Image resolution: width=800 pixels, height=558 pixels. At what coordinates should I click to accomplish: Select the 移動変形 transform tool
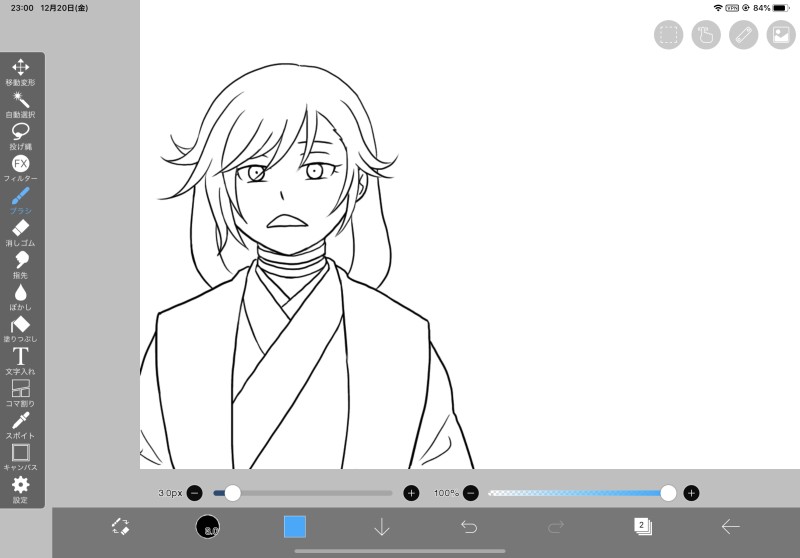click(20, 72)
